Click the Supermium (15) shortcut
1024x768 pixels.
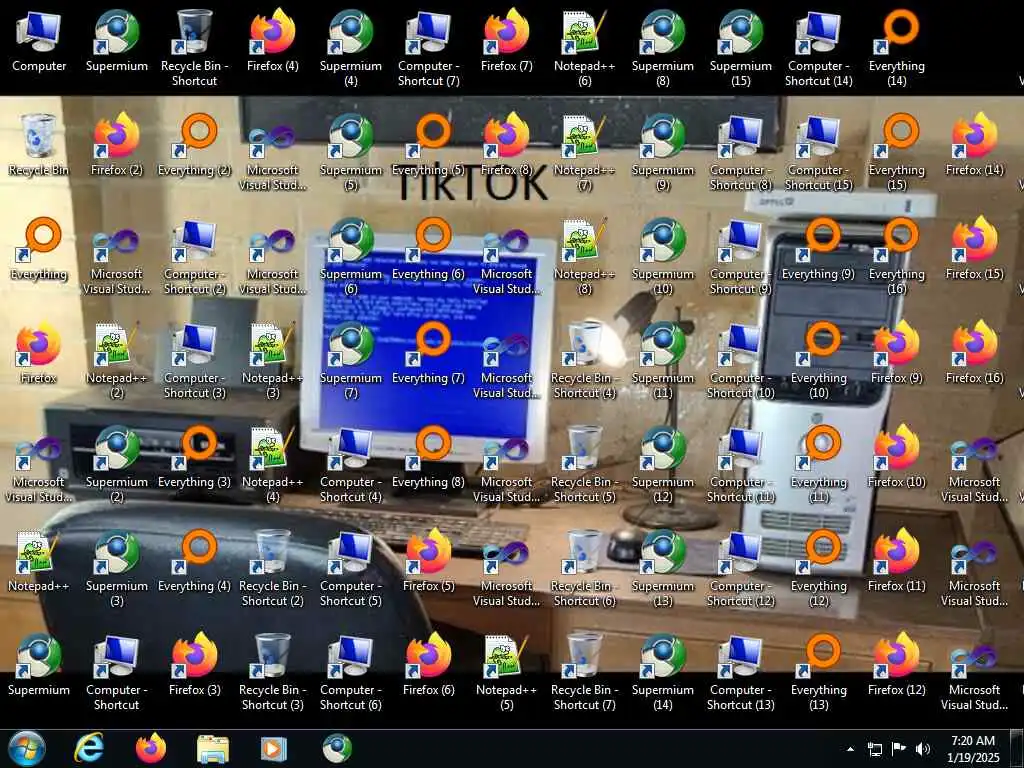(x=741, y=49)
